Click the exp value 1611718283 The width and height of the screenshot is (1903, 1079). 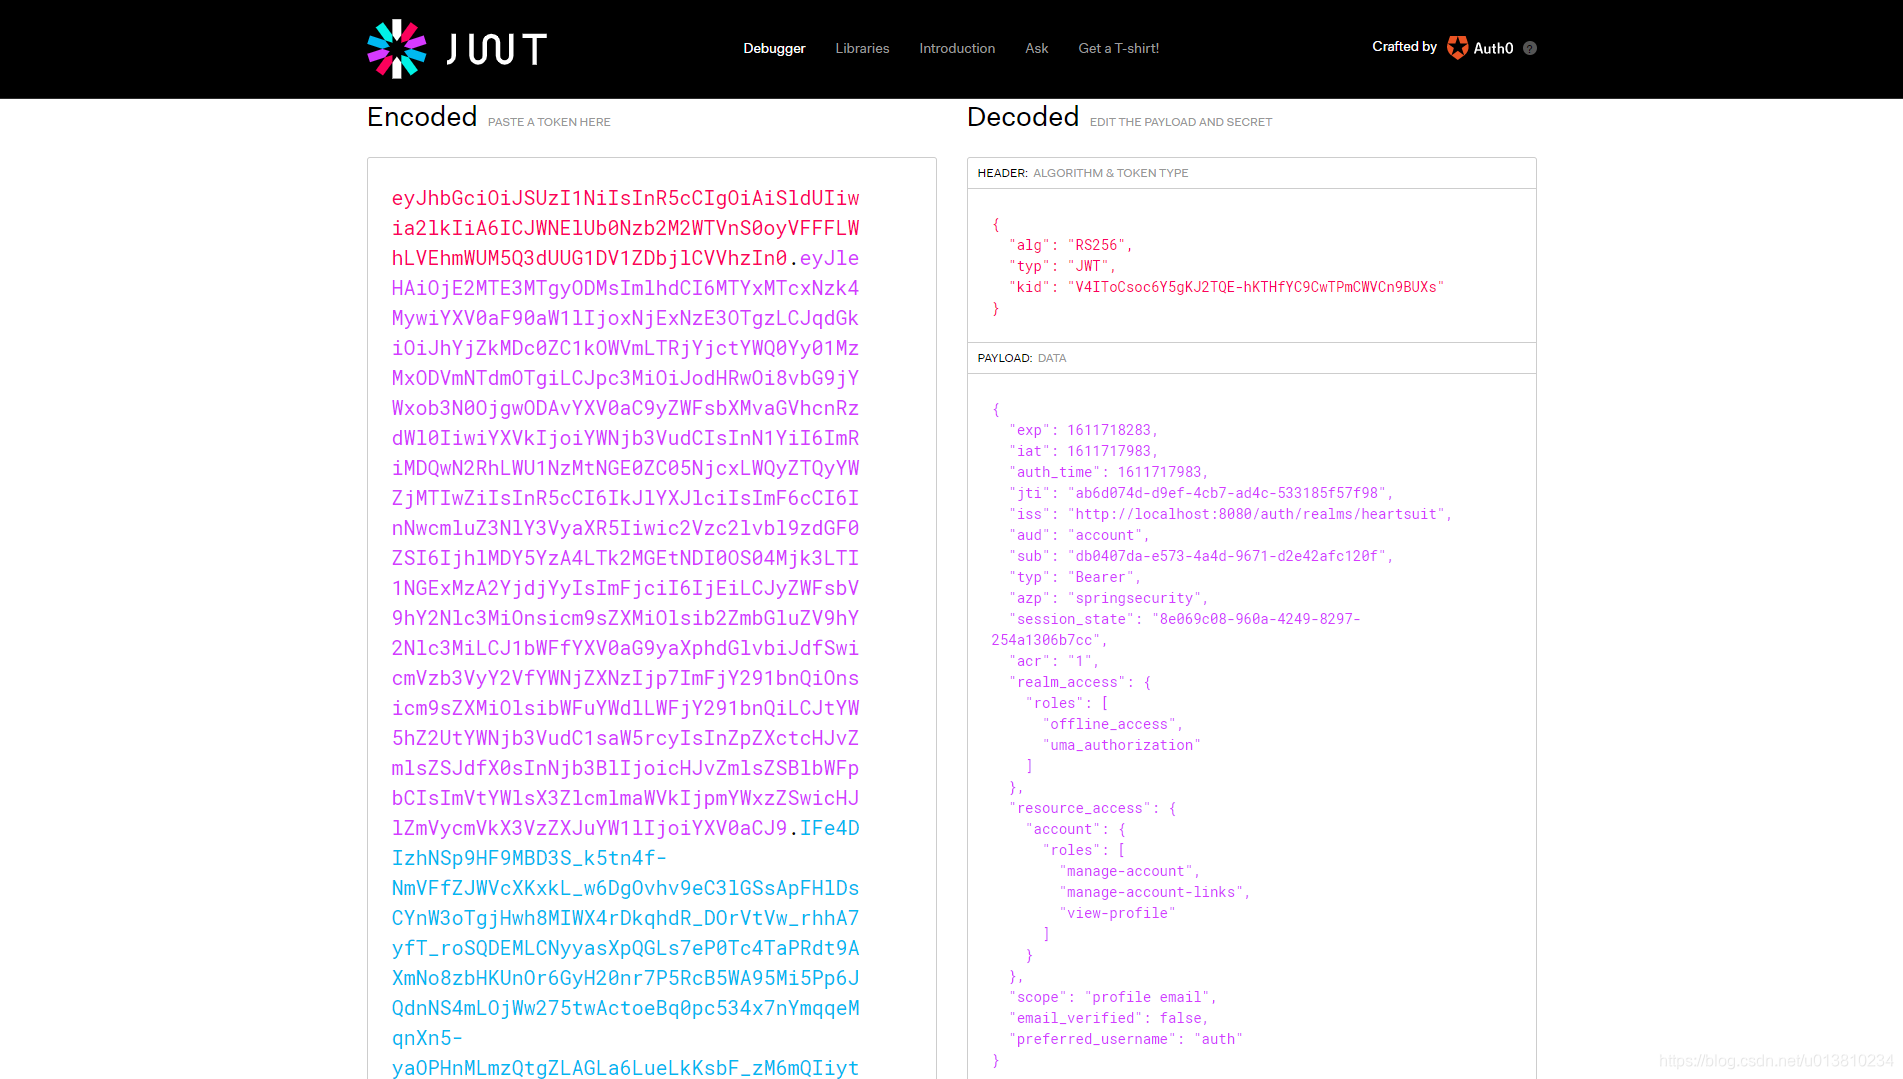(1109, 430)
